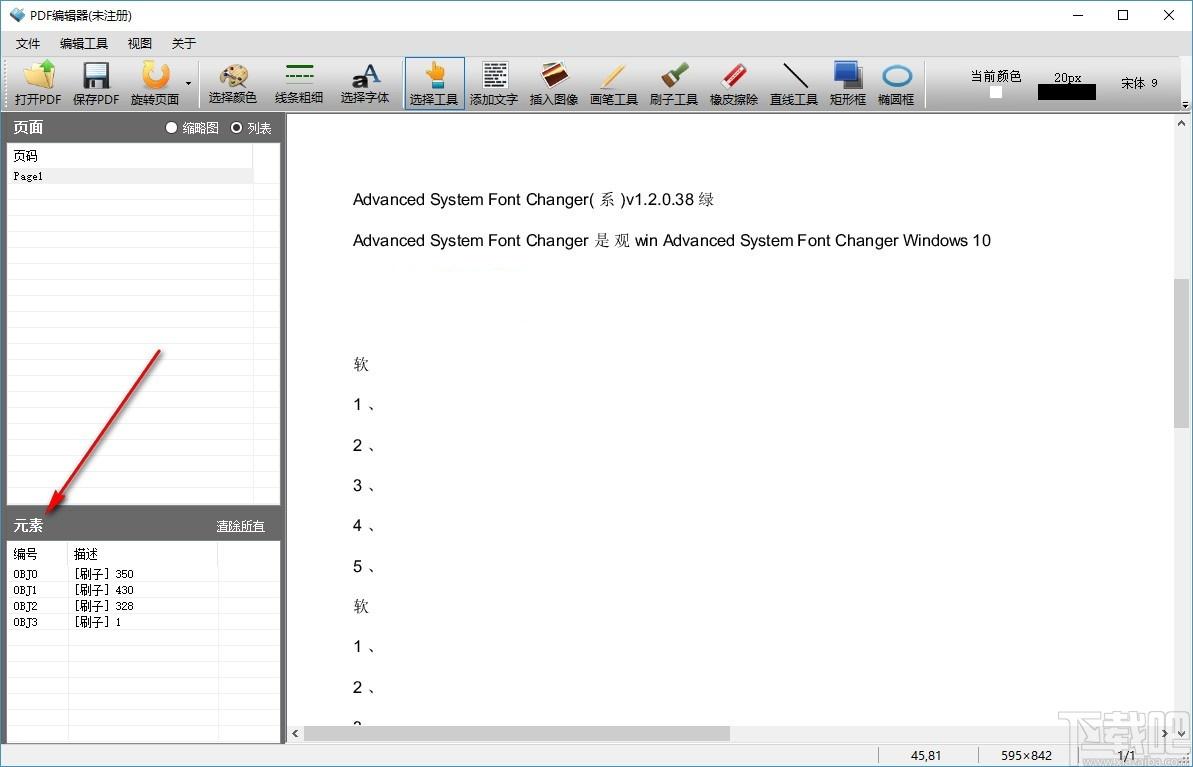Click the scroll up arrow of document view
Image resolution: width=1193 pixels, height=767 pixels.
click(x=1182, y=123)
